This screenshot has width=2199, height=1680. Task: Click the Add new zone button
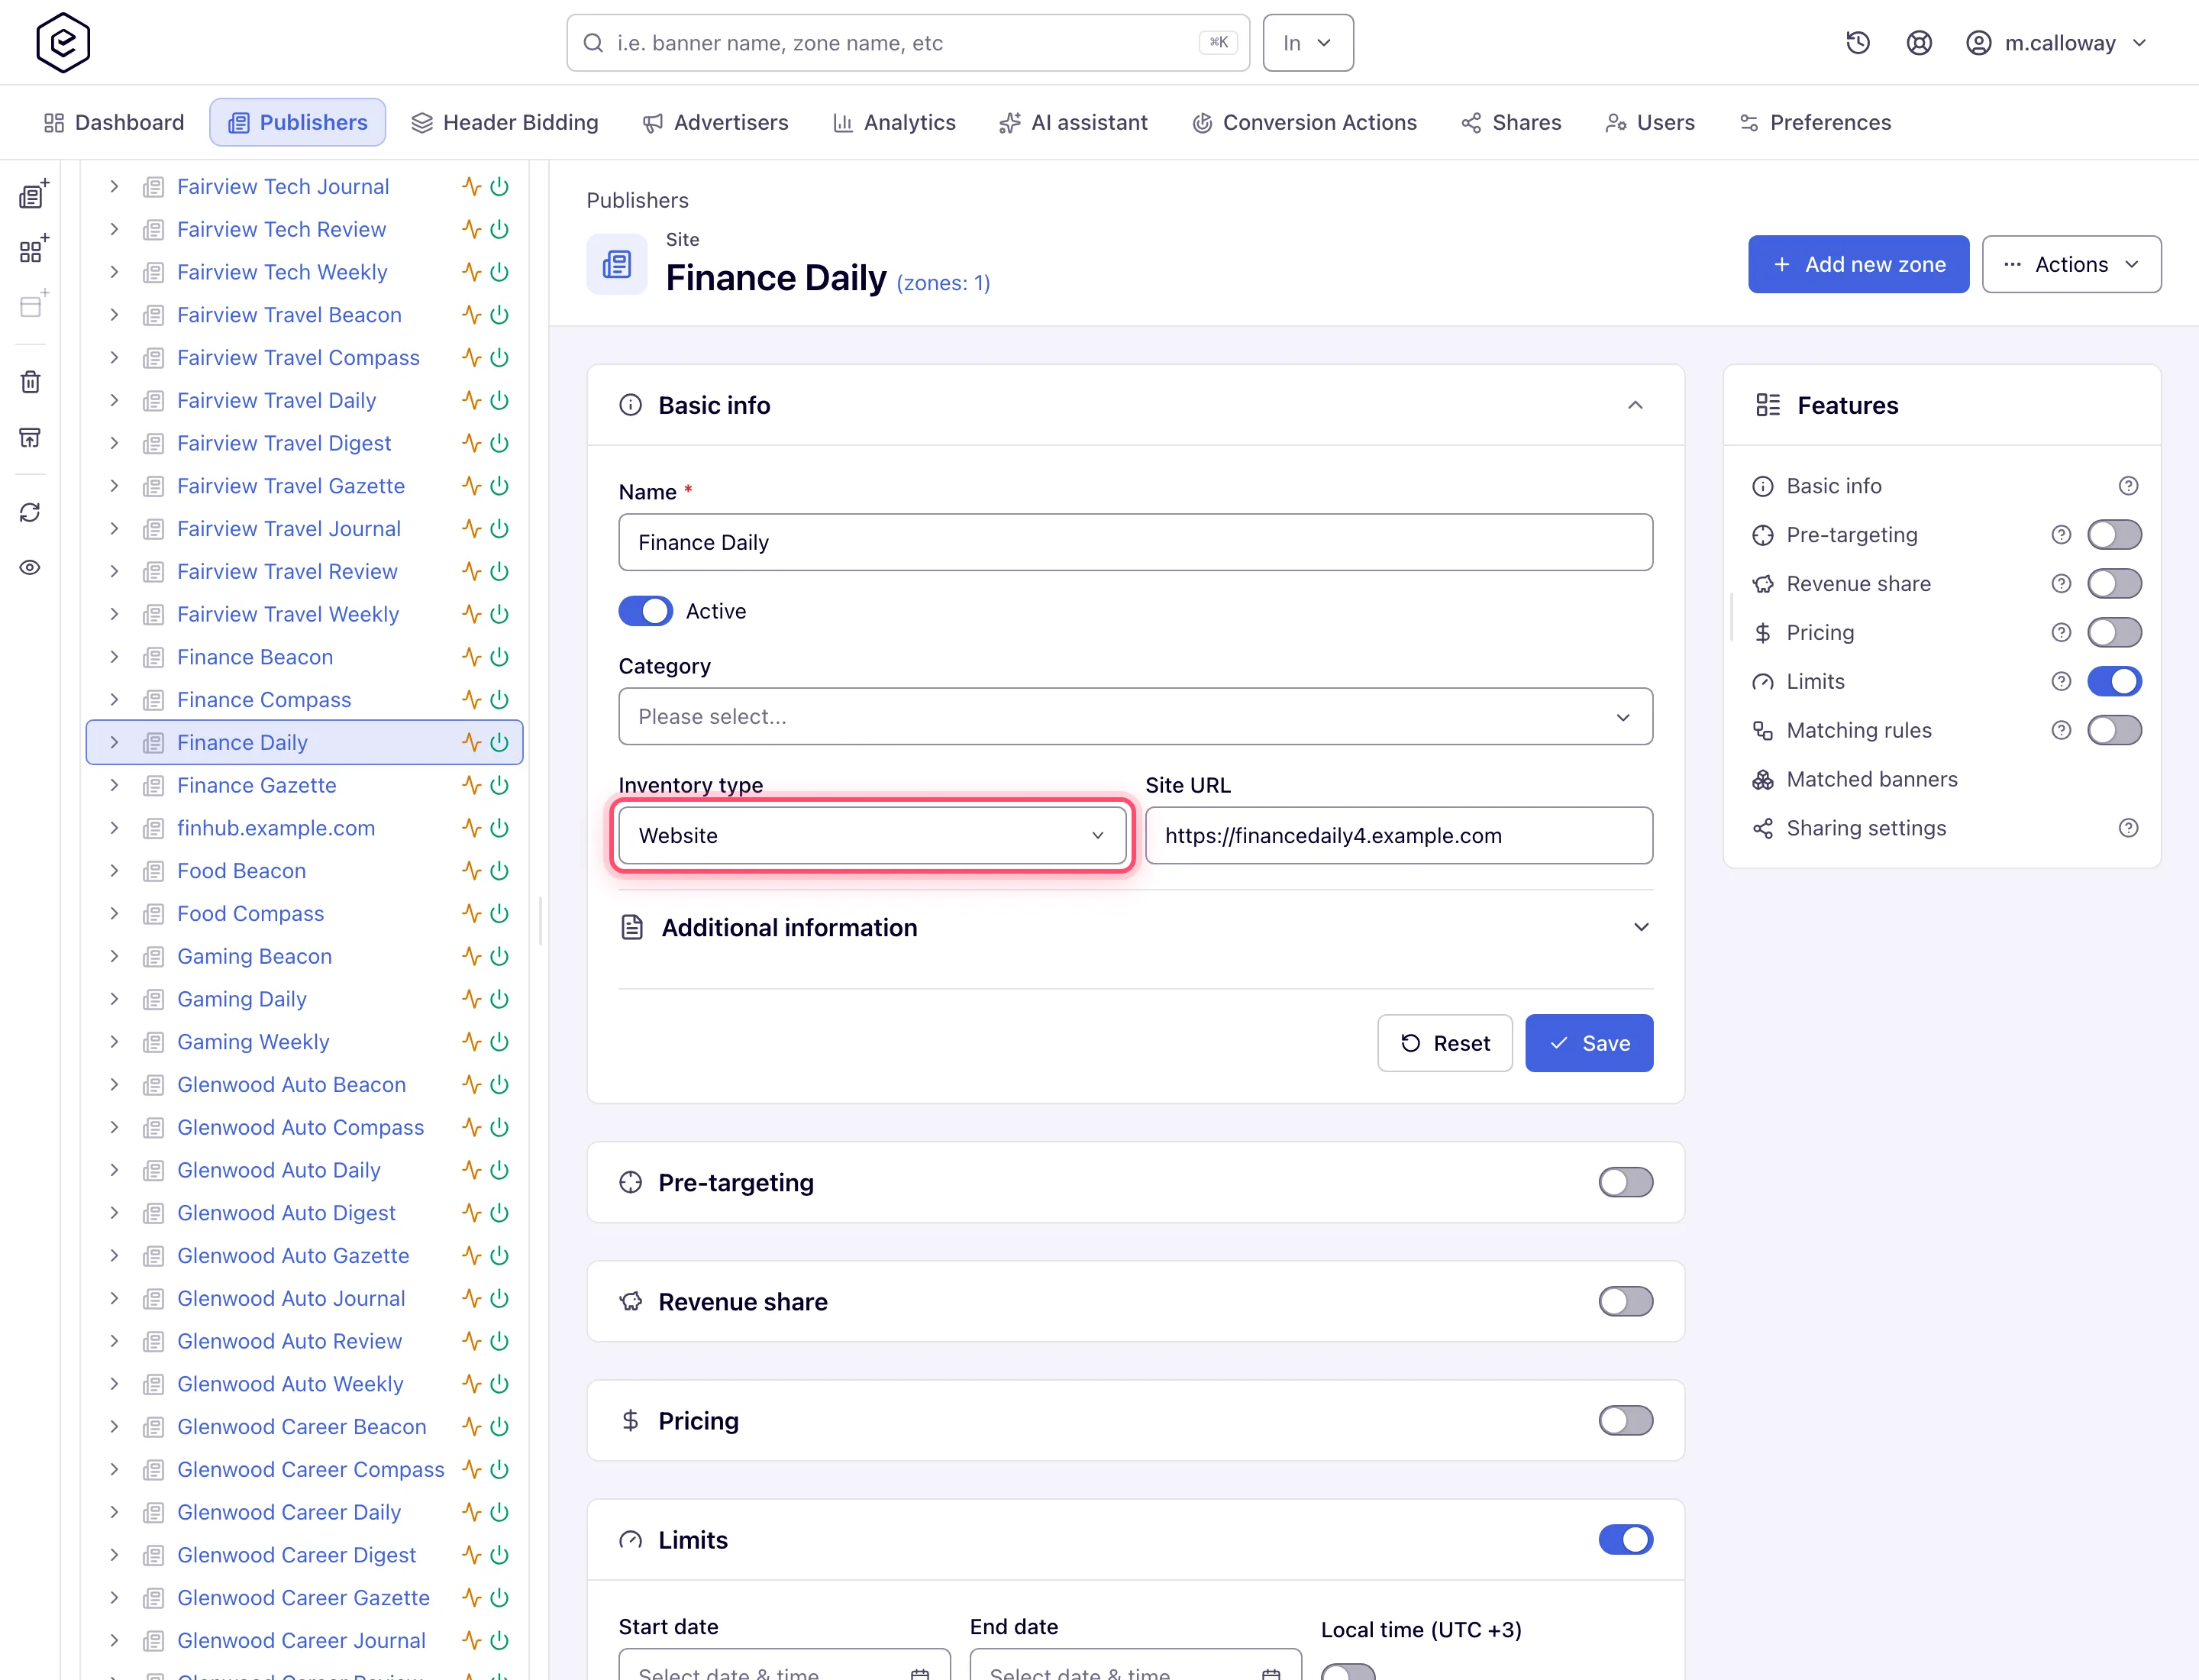[x=1858, y=264]
